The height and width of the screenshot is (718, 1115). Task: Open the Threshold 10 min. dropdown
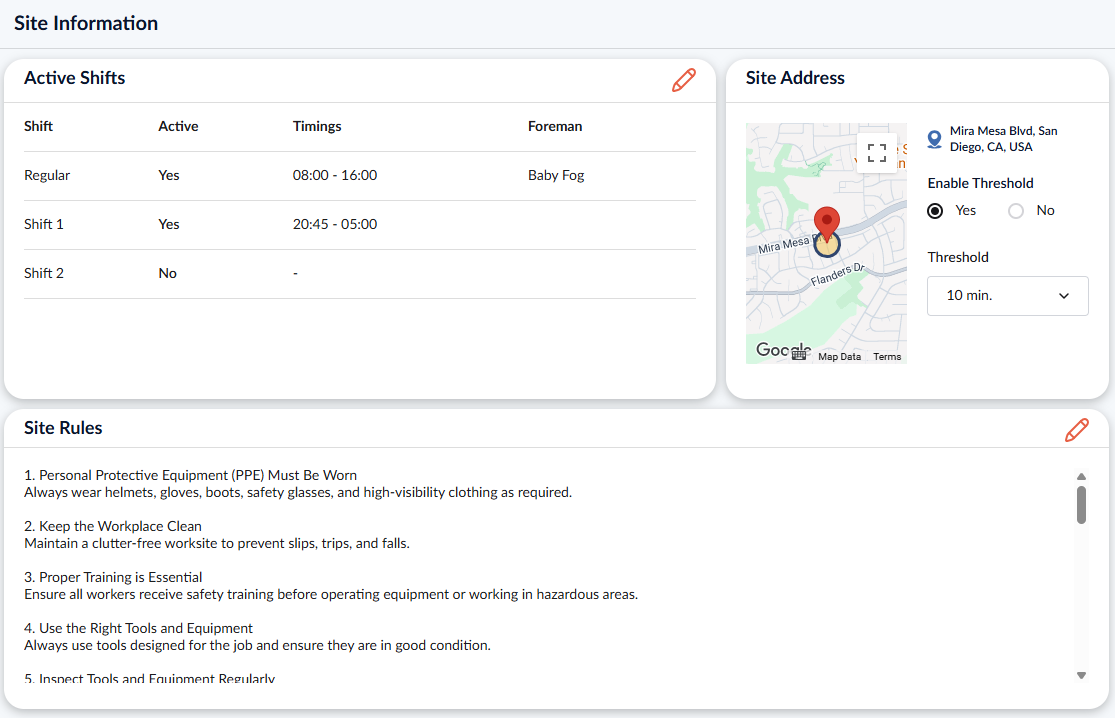click(x=1008, y=296)
